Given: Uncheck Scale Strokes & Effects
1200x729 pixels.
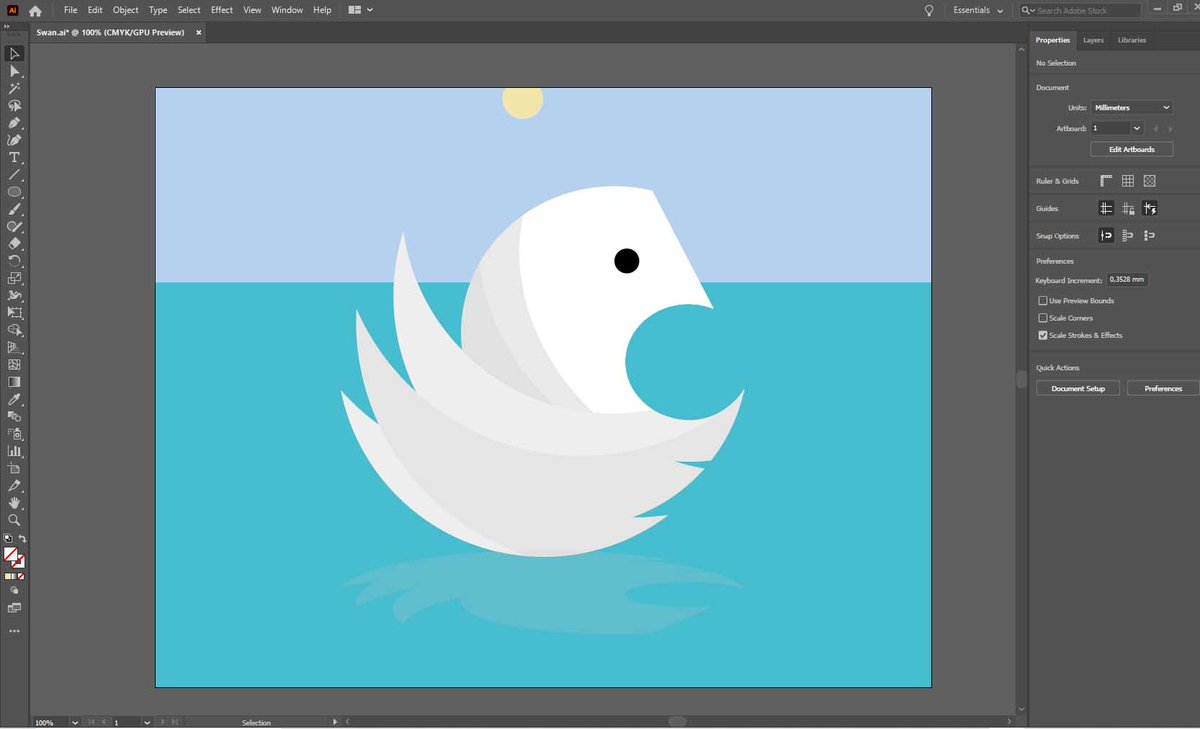Looking at the screenshot, I should point(1043,335).
